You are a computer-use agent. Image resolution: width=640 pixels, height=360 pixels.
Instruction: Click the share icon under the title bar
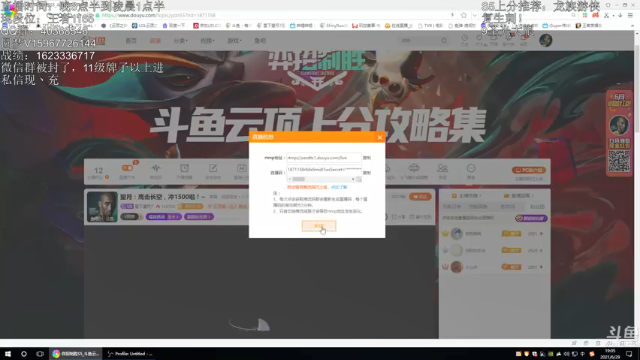(x=399, y=217)
